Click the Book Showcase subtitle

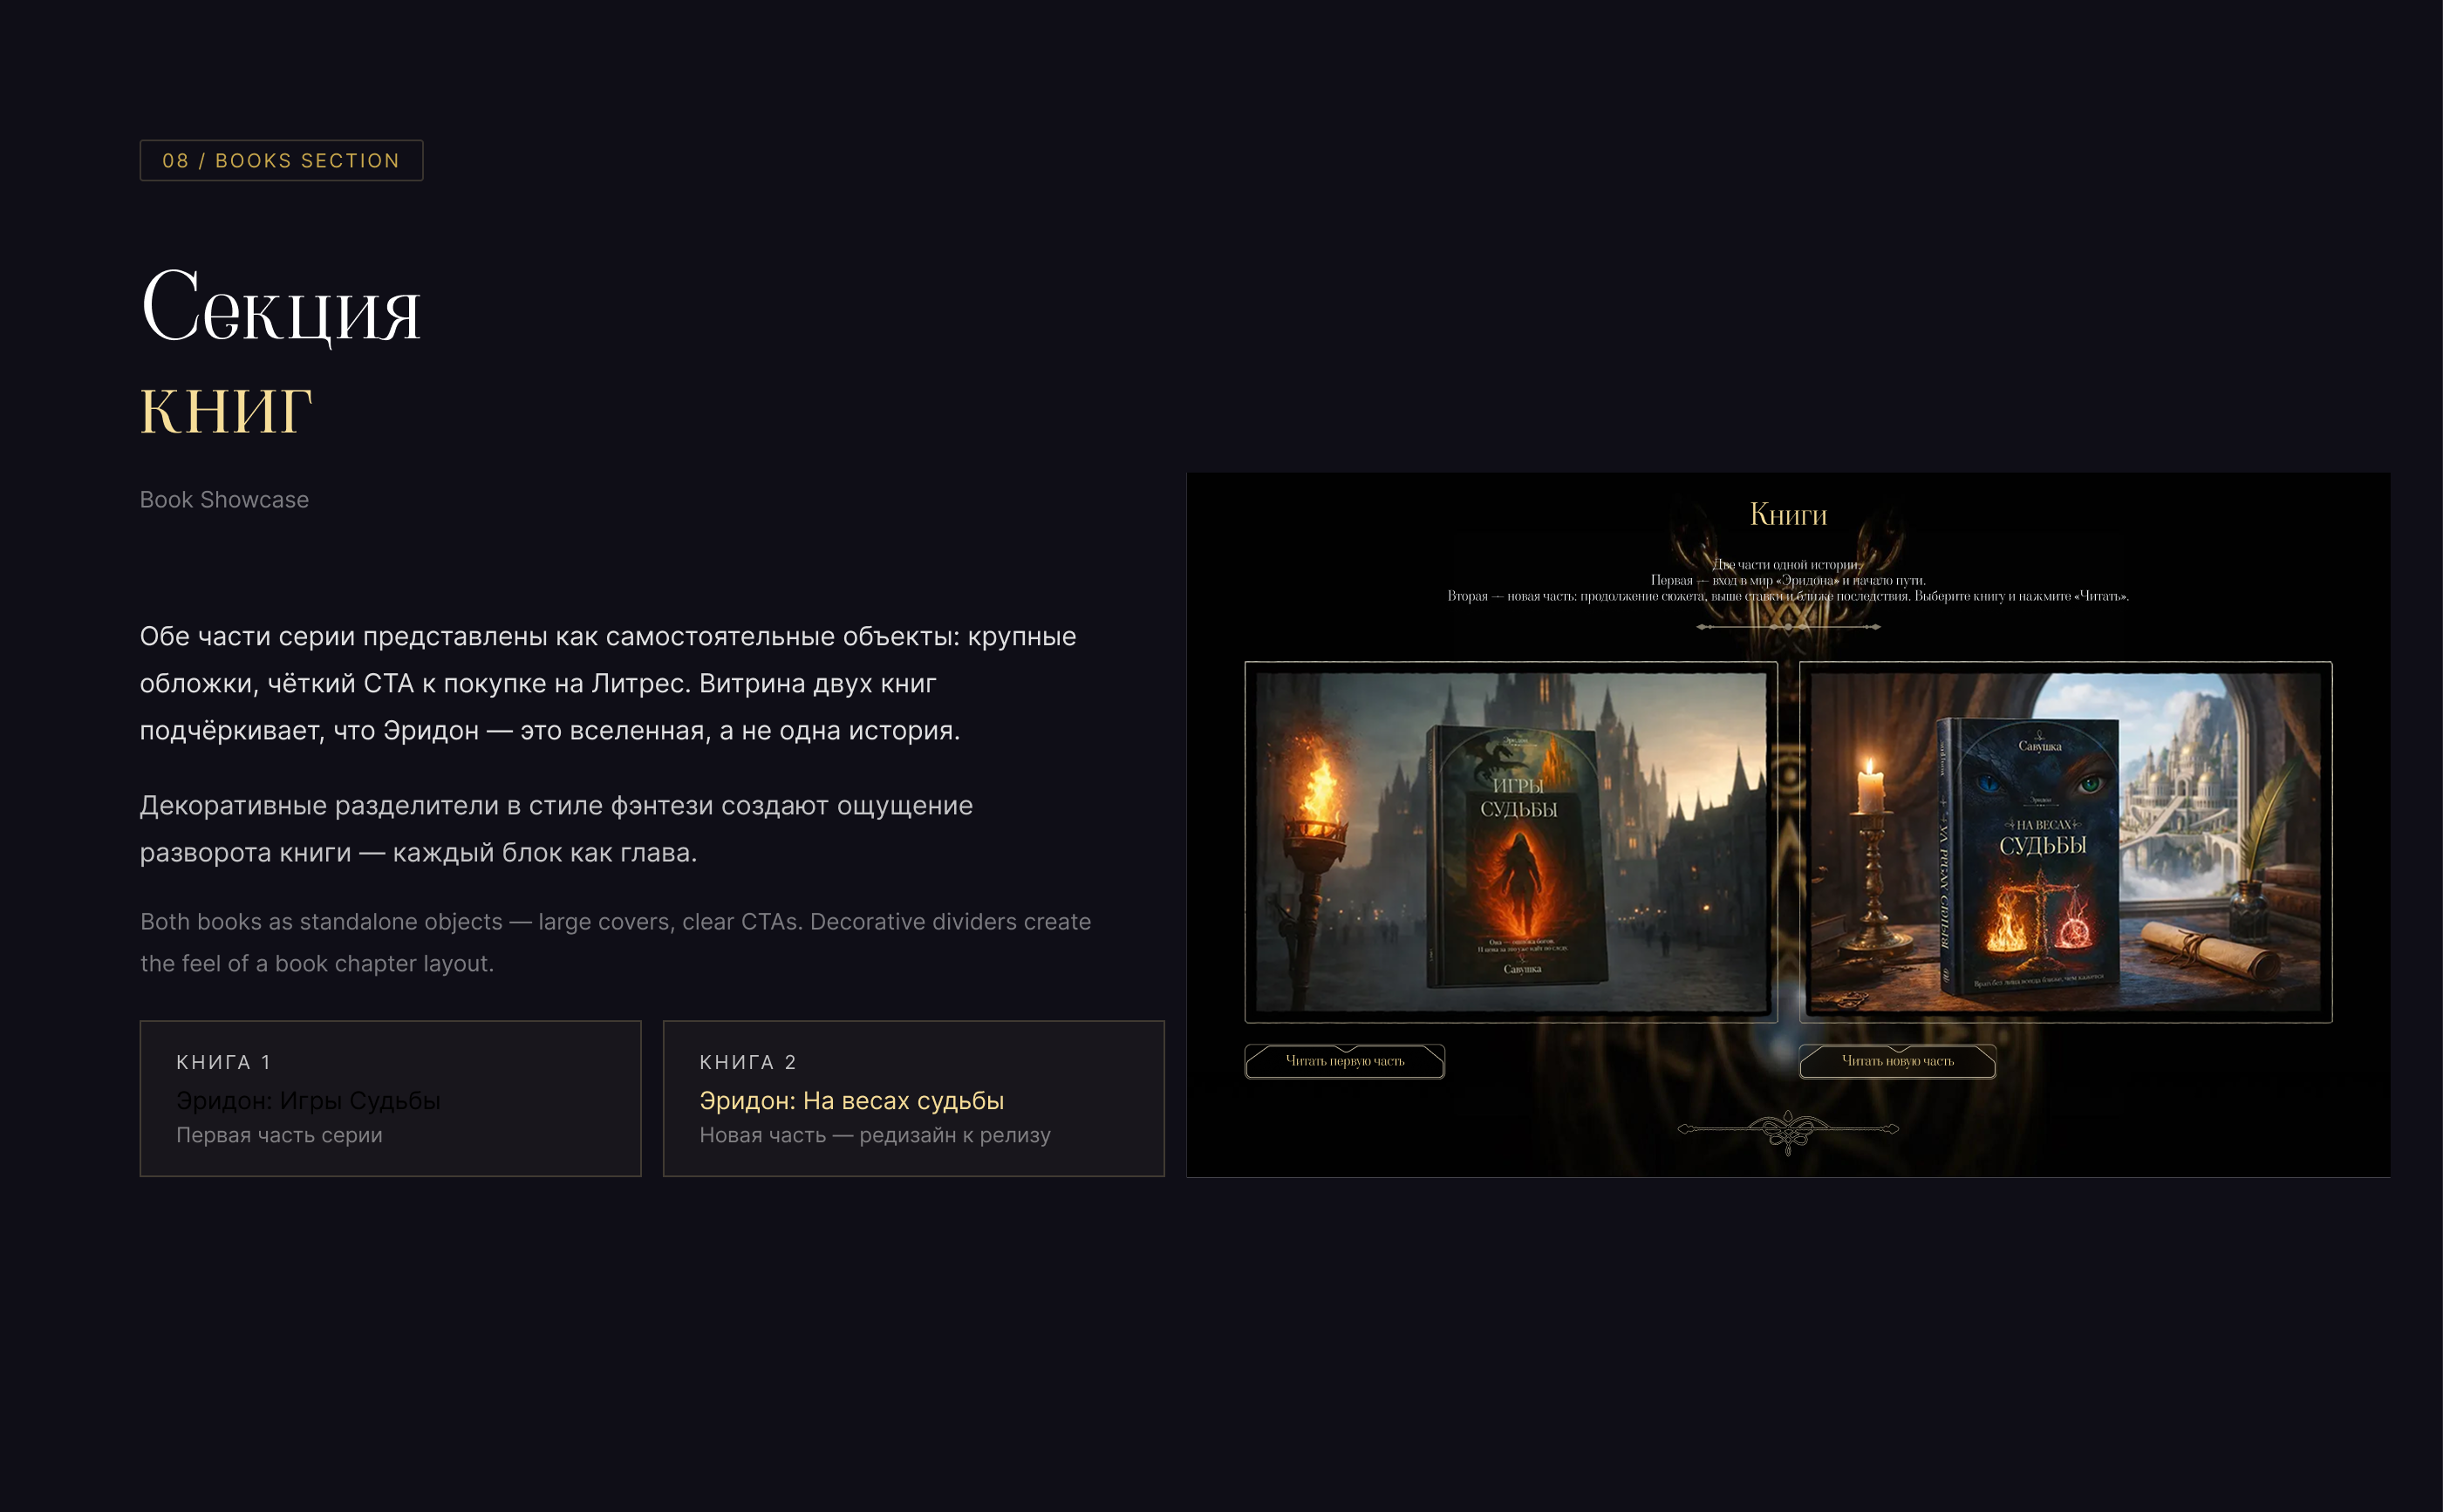(224, 499)
